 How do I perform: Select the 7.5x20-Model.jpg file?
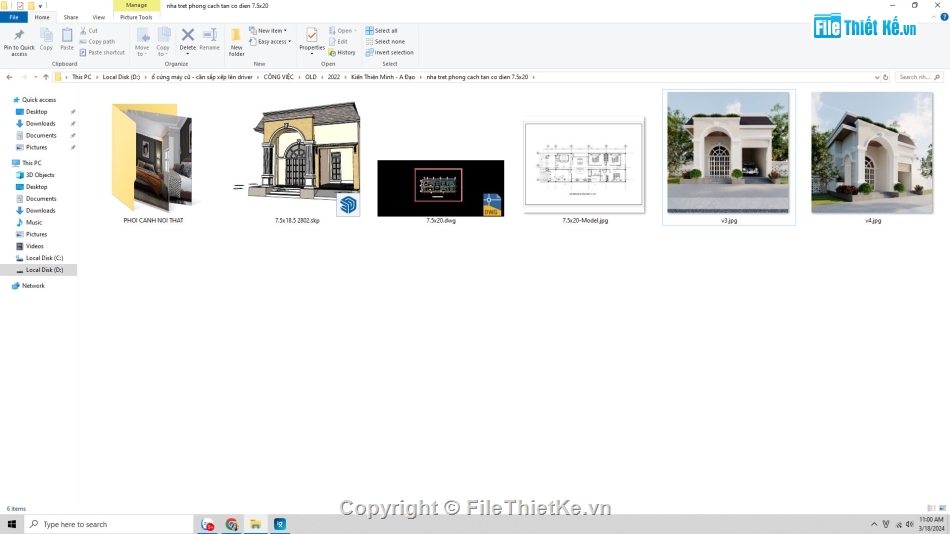coord(585,170)
